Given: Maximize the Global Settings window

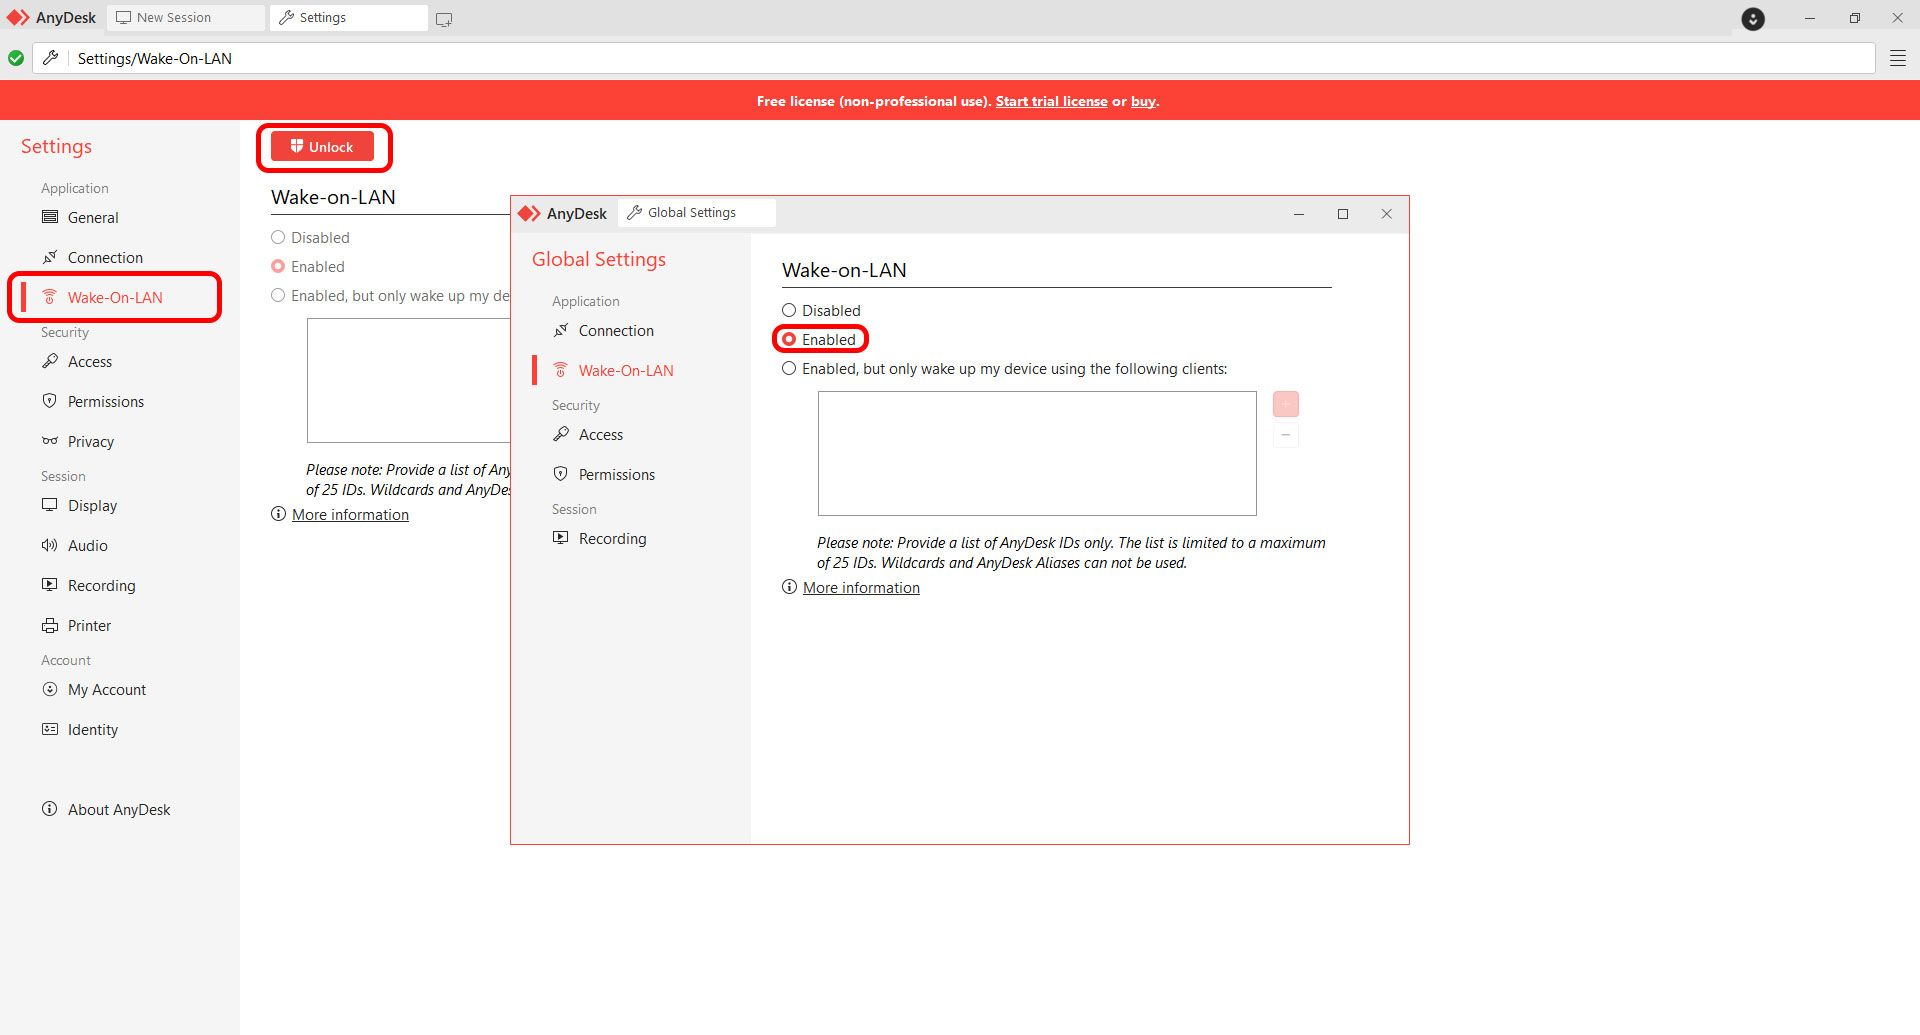Looking at the screenshot, I should (1343, 214).
